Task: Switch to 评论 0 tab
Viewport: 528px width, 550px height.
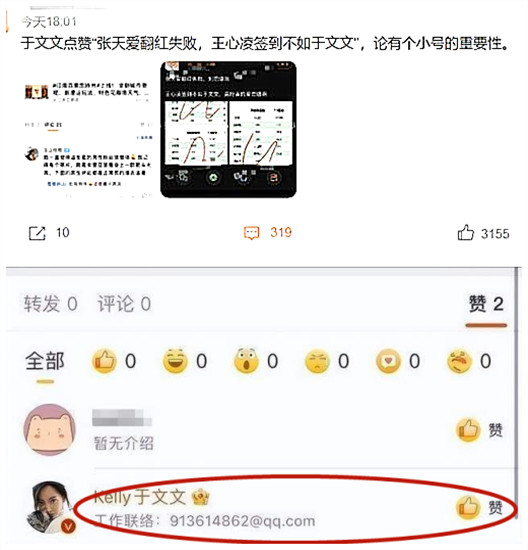Action: [124, 304]
